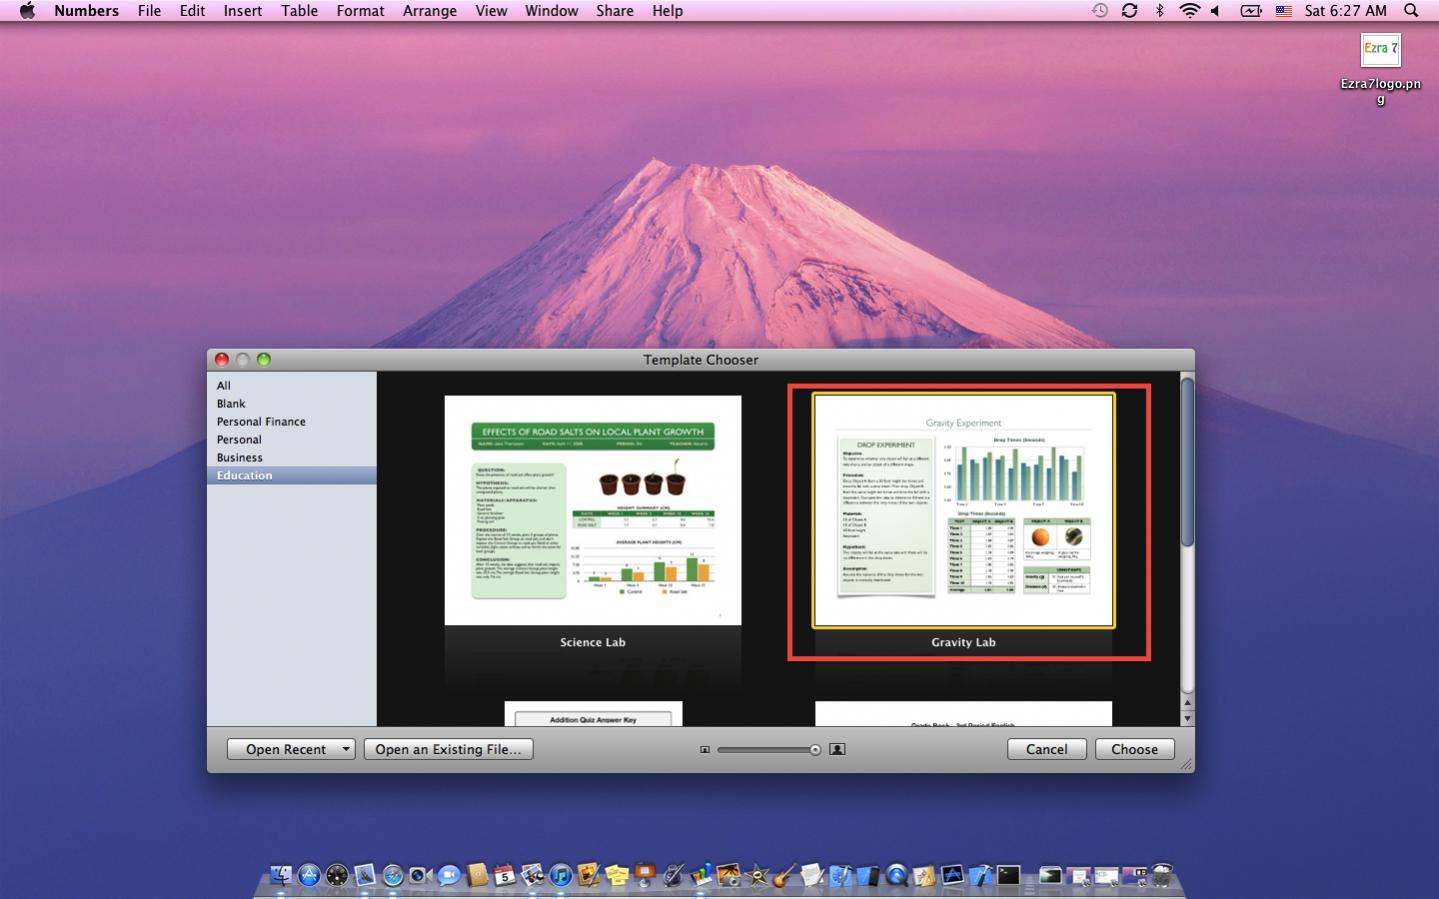Click the volume speaker icon
Image resolution: width=1439 pixels, height=899 pixels.
(x=1216, y=10)
